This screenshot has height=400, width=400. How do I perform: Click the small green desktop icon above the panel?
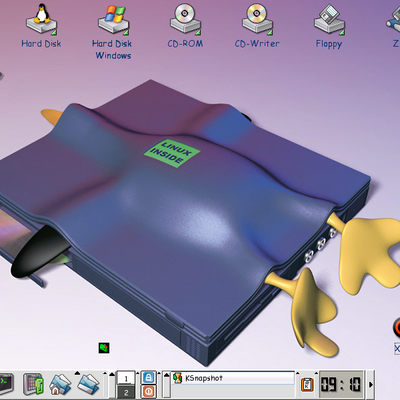tap(104, 348)
